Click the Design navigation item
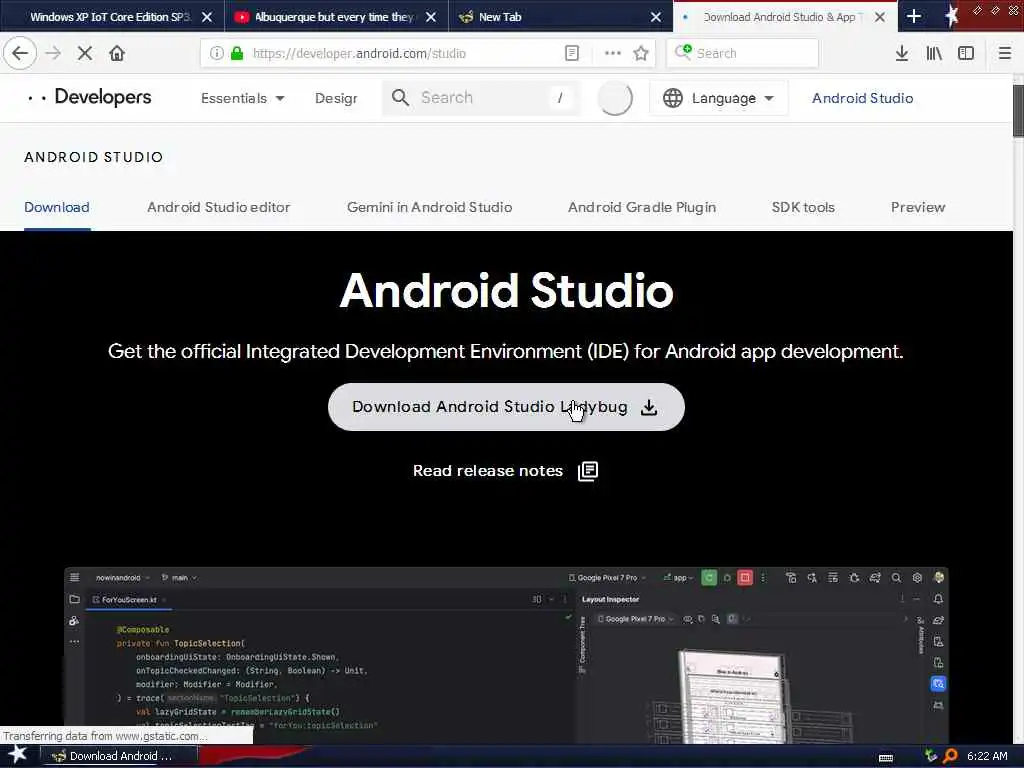The height and width of the screenshot is (768, 1024). 336,99
